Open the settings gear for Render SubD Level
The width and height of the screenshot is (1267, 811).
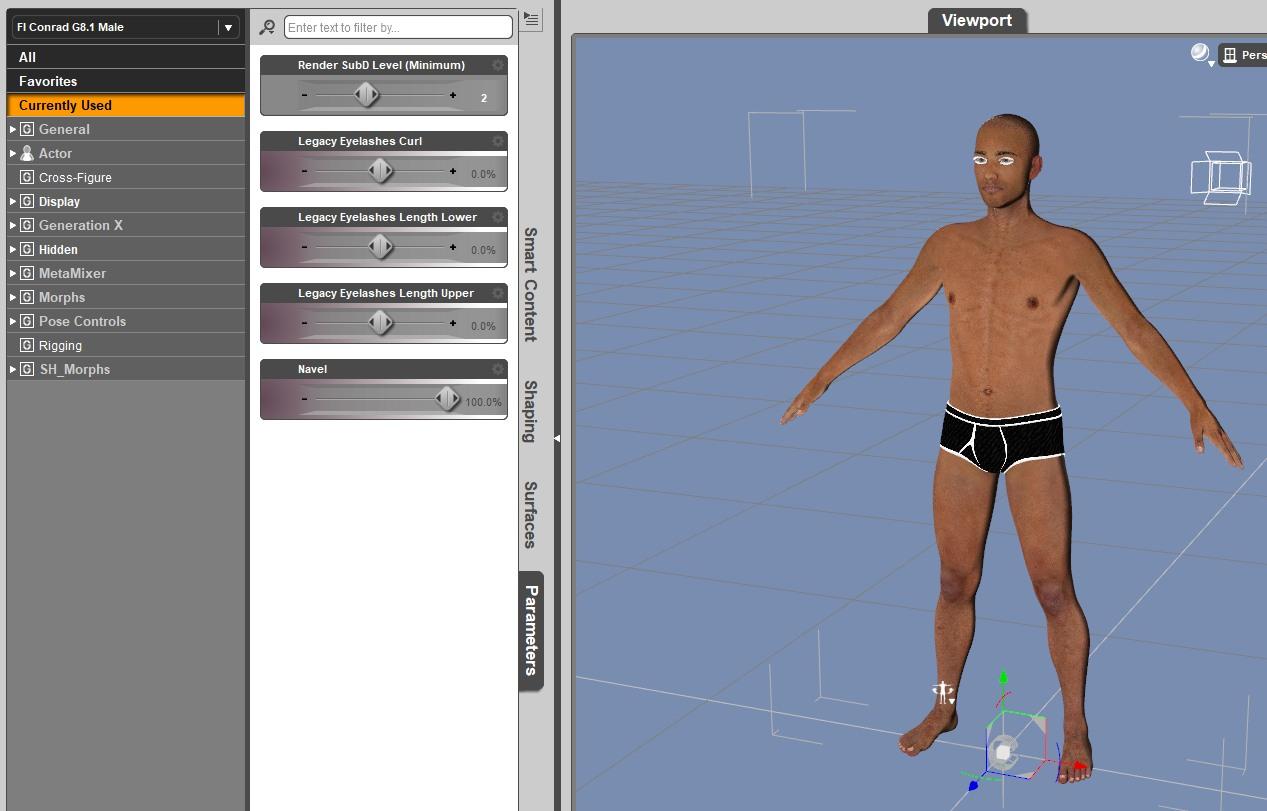pyautogui.click(x=498, y=65)
